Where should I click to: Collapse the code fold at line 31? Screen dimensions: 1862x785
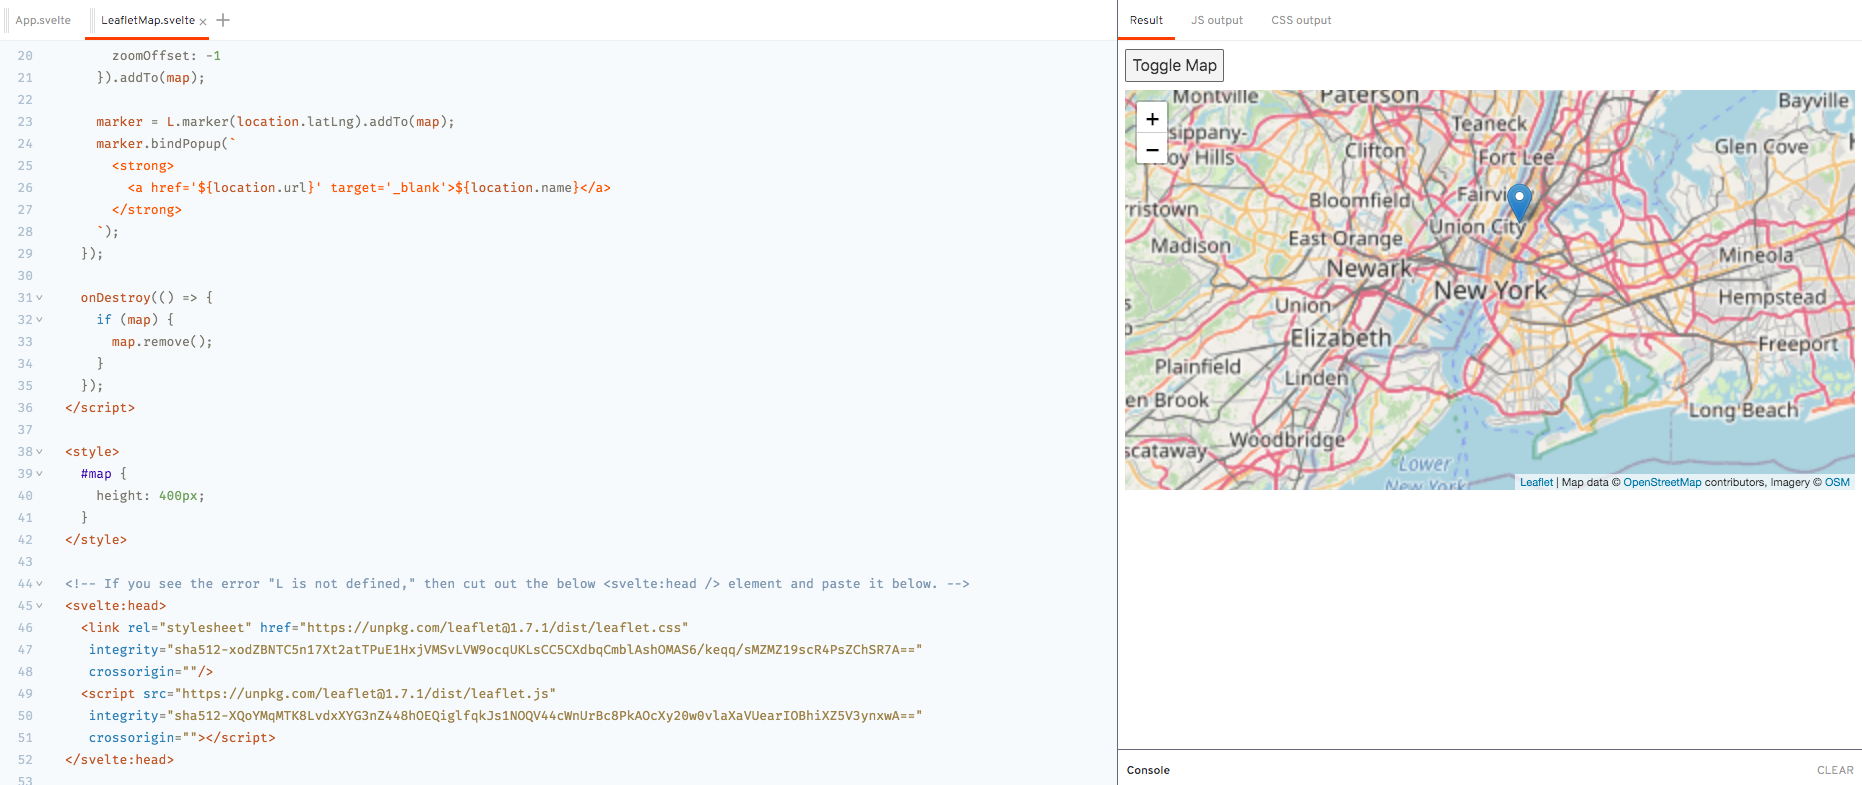[x=39, y=298]
